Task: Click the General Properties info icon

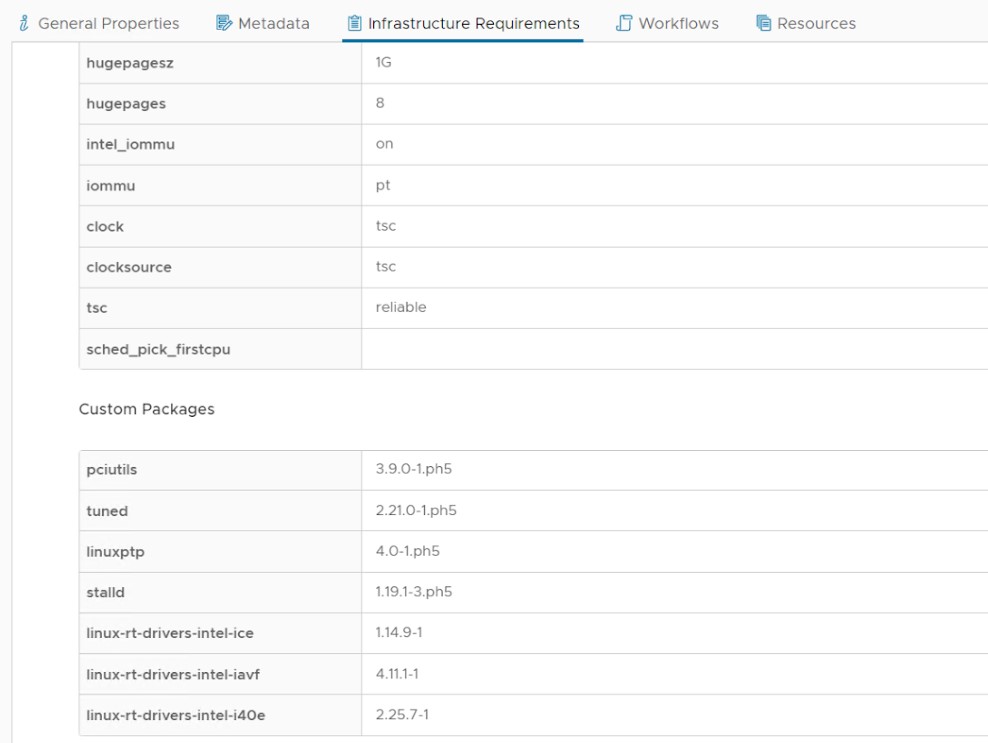Action: (24, 23)
